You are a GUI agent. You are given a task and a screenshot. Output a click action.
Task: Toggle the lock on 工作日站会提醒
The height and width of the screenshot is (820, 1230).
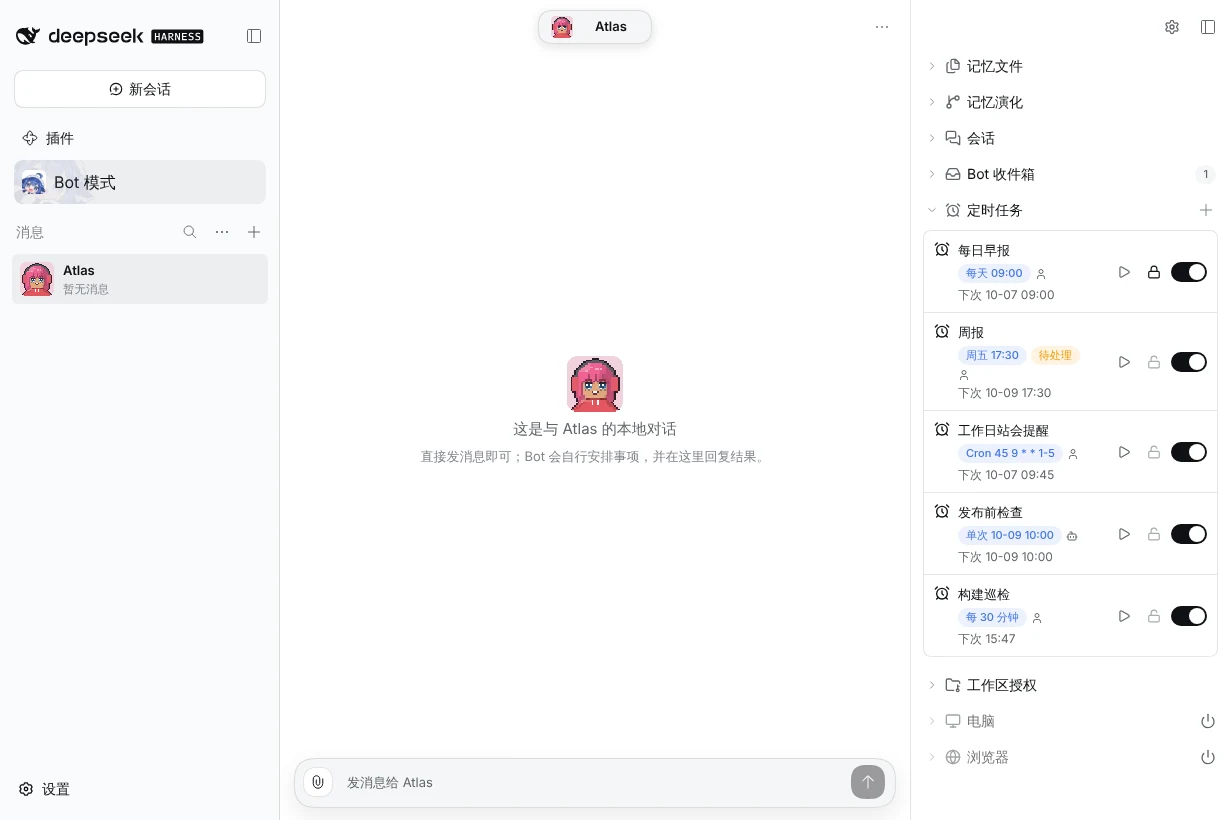point(1154,452)
